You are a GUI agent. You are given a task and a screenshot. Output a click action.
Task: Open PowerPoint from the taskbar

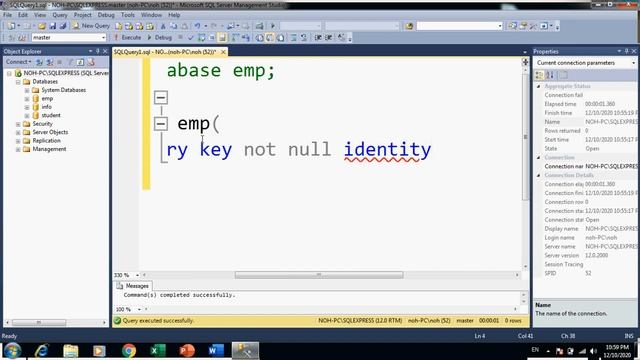[187, 351]
